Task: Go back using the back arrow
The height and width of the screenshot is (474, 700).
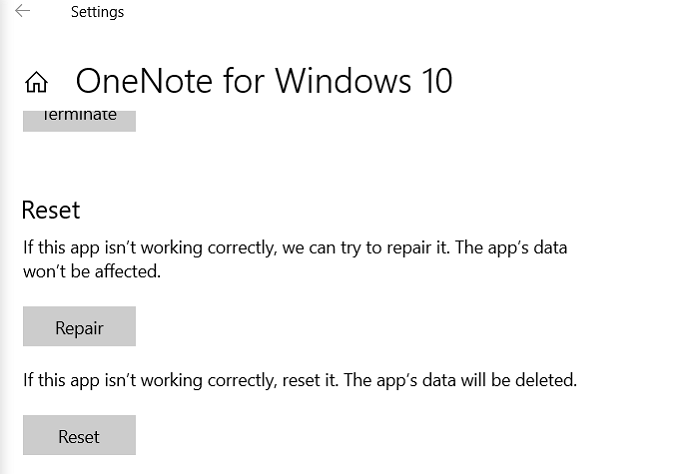Action: (x=22, y=12)
